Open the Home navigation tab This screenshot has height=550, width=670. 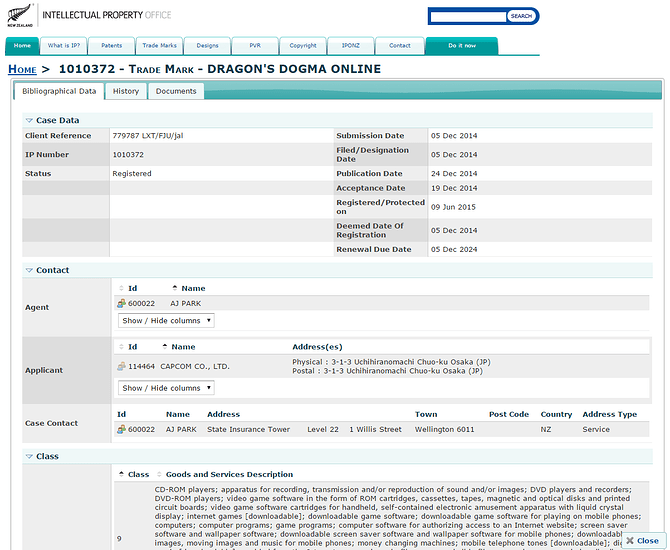22,46
